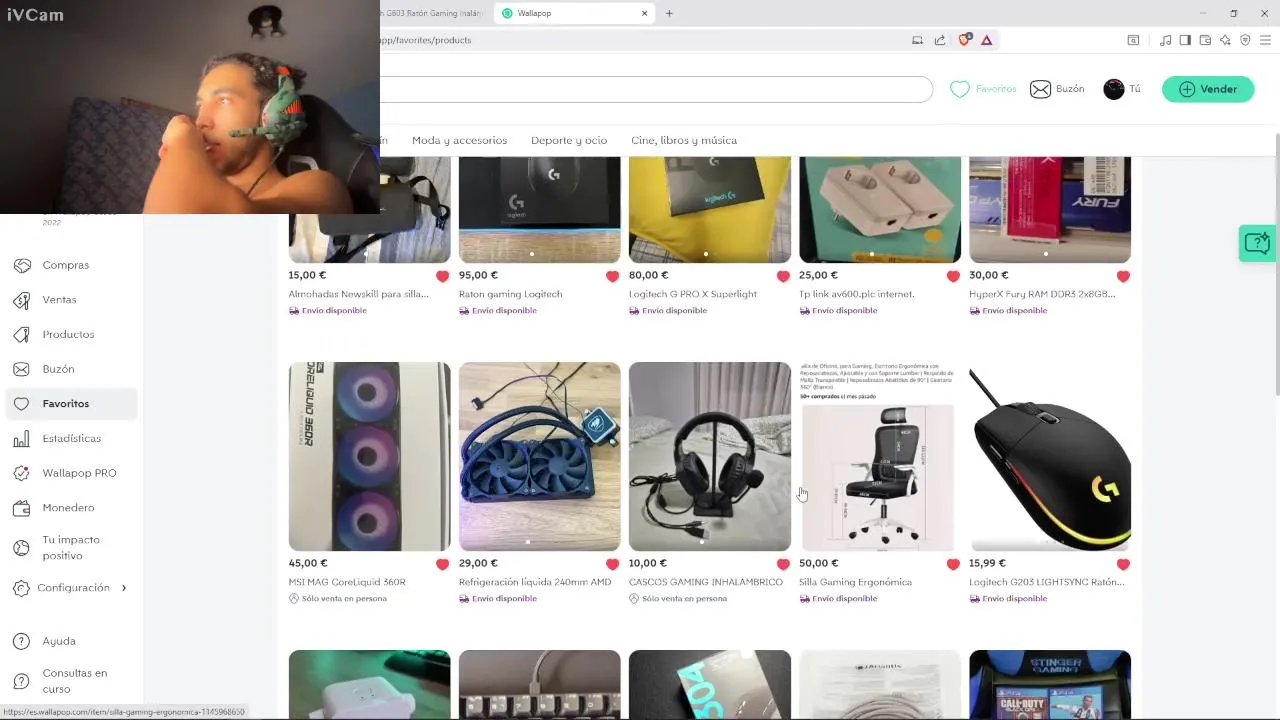Click the Configuración gear icon
1280x720 pixels.
tap(22, 588)
